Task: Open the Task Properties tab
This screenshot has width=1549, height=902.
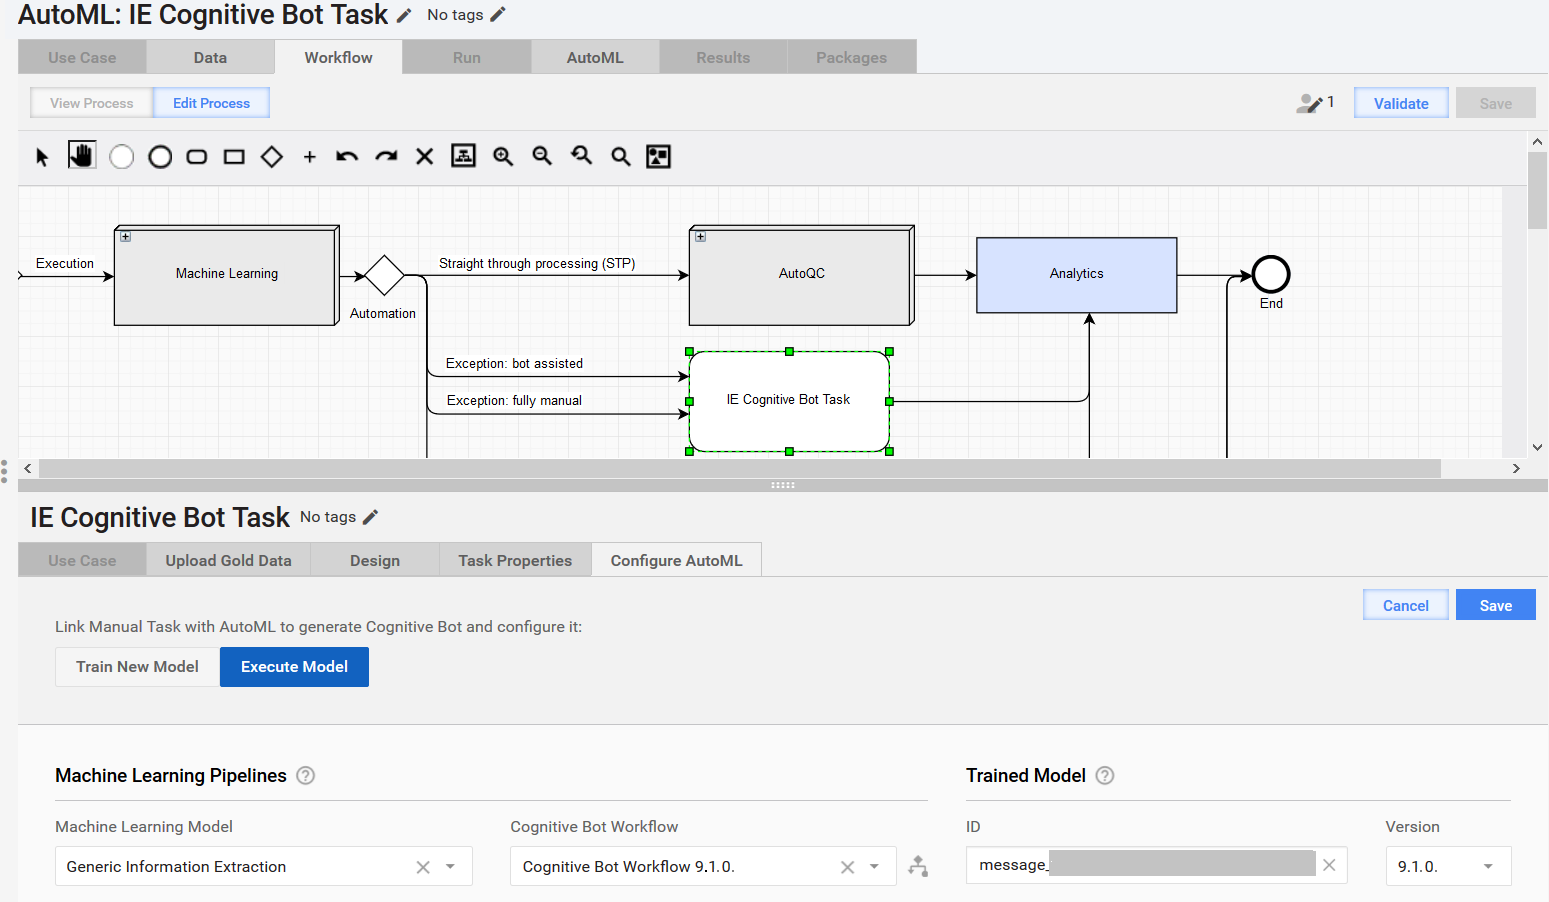Action: pos(515,561)
